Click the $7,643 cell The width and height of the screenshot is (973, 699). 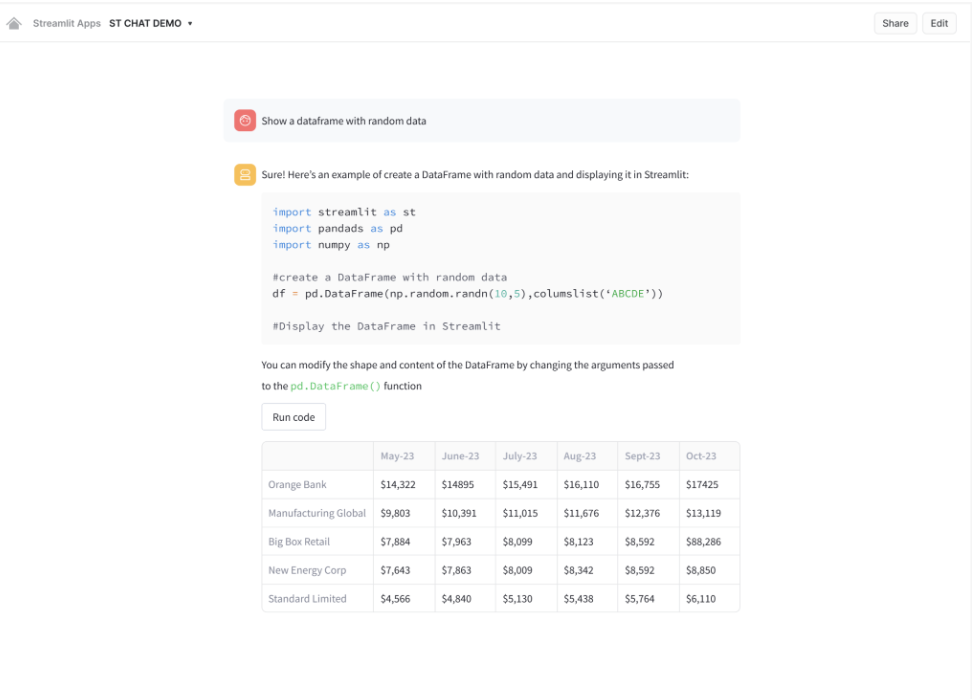point(404,570)
